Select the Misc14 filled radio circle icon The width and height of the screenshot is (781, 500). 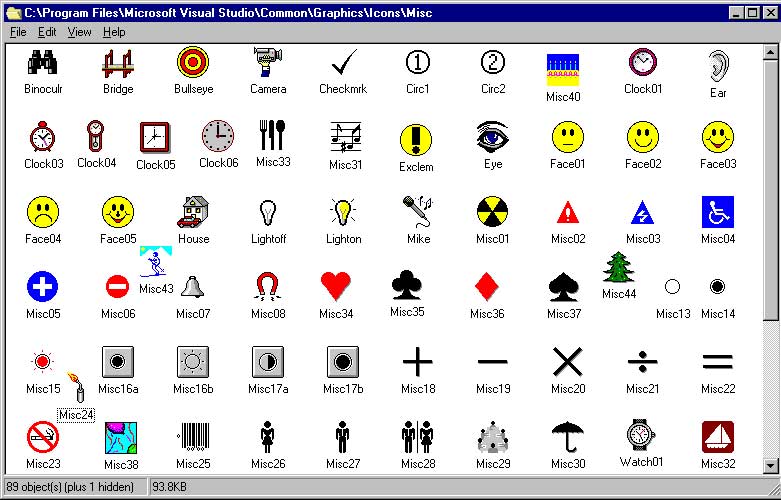[x=717, y=287]
